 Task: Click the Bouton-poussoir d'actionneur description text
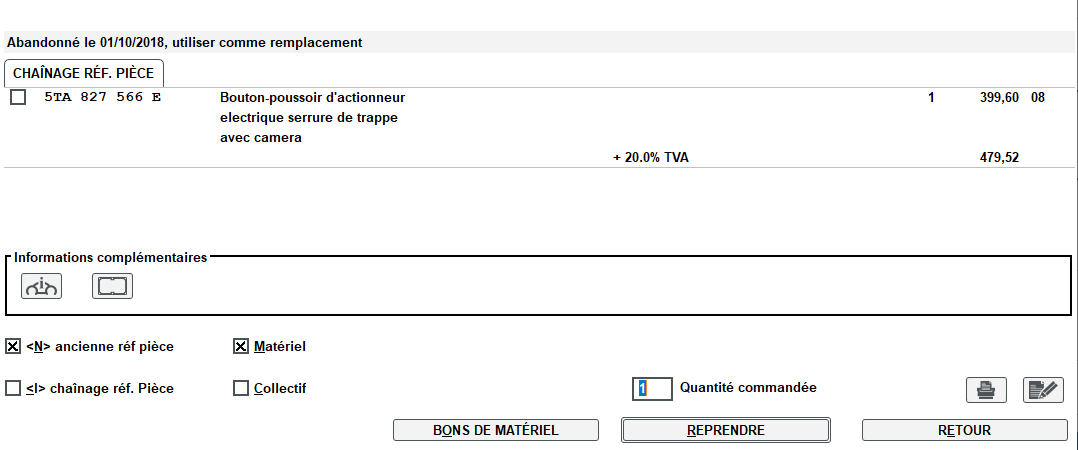pos(312,98)
